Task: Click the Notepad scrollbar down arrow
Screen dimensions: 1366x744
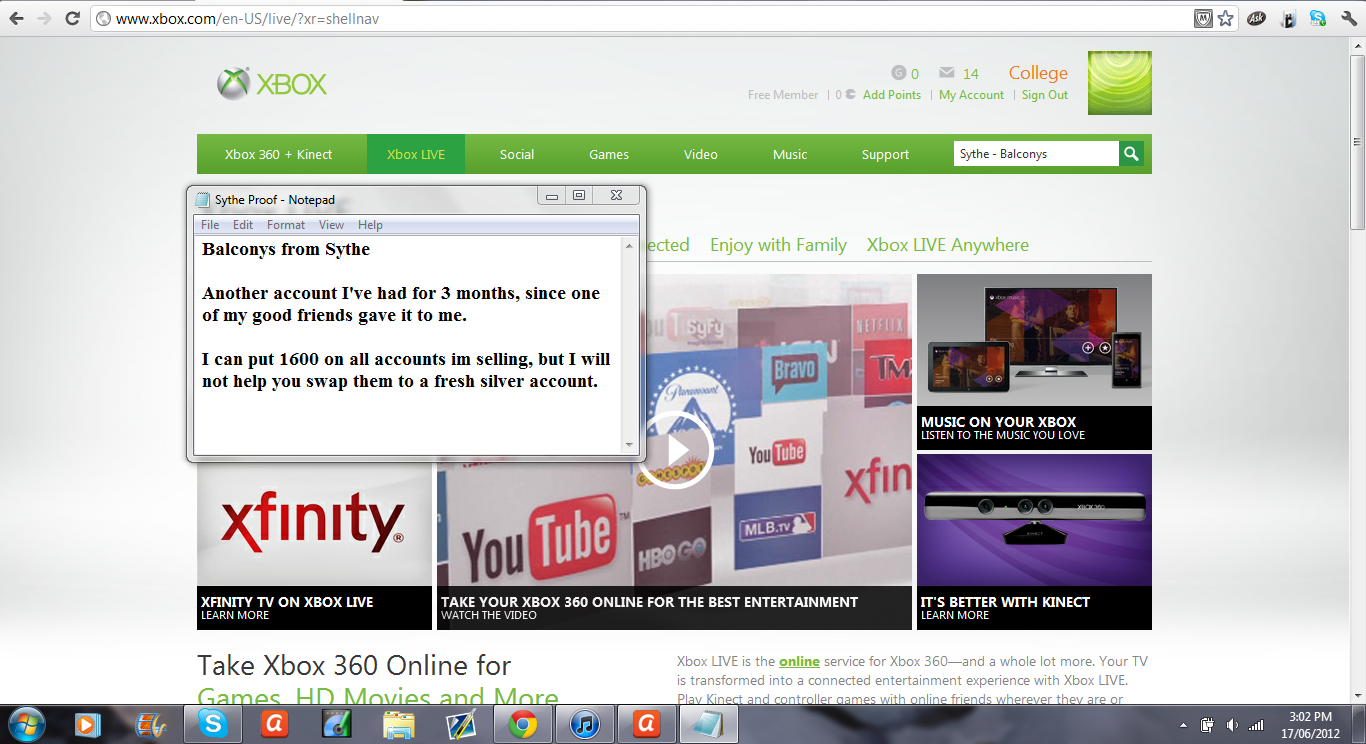Action: (x=629, y=445)
